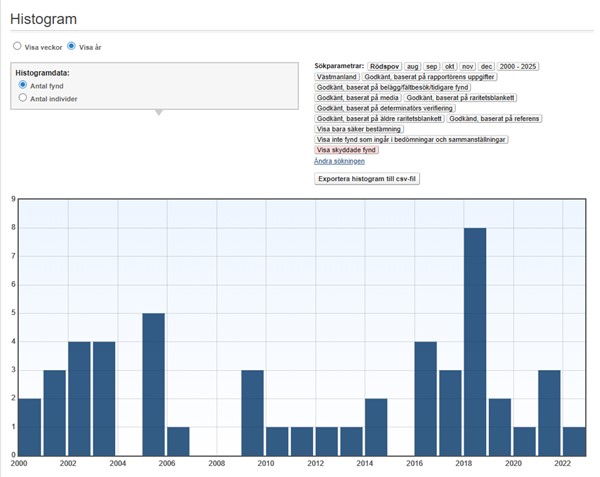600x477 pixels.
Task: Click the 'aug' month tag
Action: click(x=413, y=66)
